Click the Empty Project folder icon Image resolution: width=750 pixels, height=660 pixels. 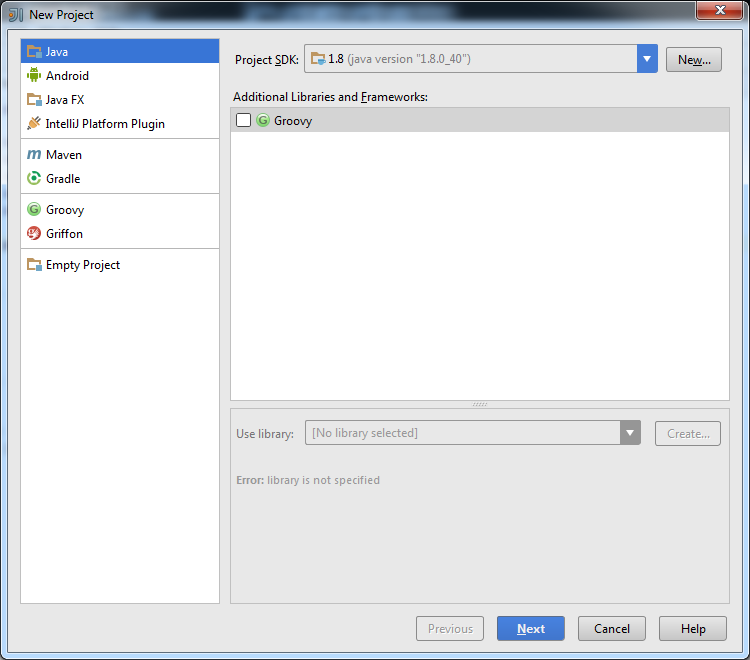(x=34, y=264)
